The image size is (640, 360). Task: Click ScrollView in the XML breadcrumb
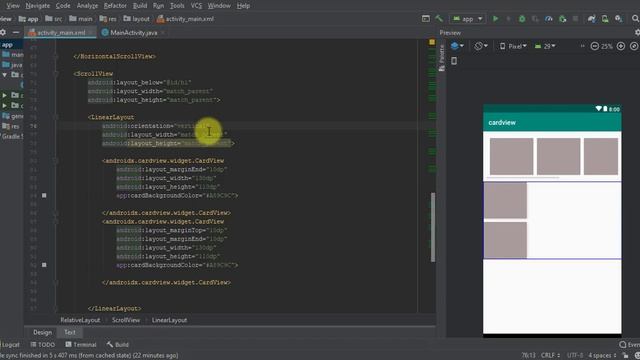tap(126, 320)
